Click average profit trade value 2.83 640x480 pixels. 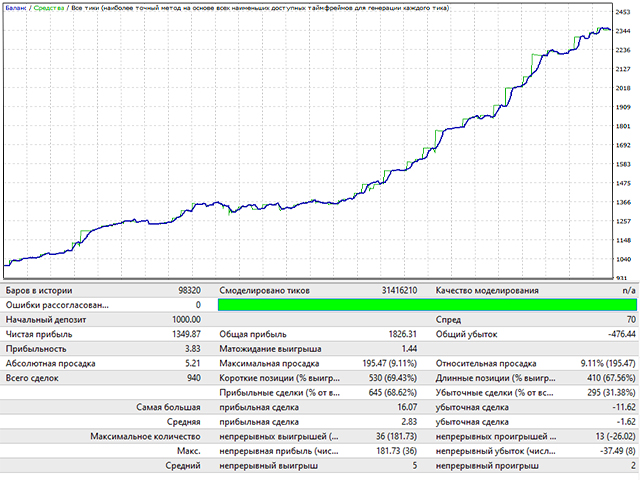point(409,422)
